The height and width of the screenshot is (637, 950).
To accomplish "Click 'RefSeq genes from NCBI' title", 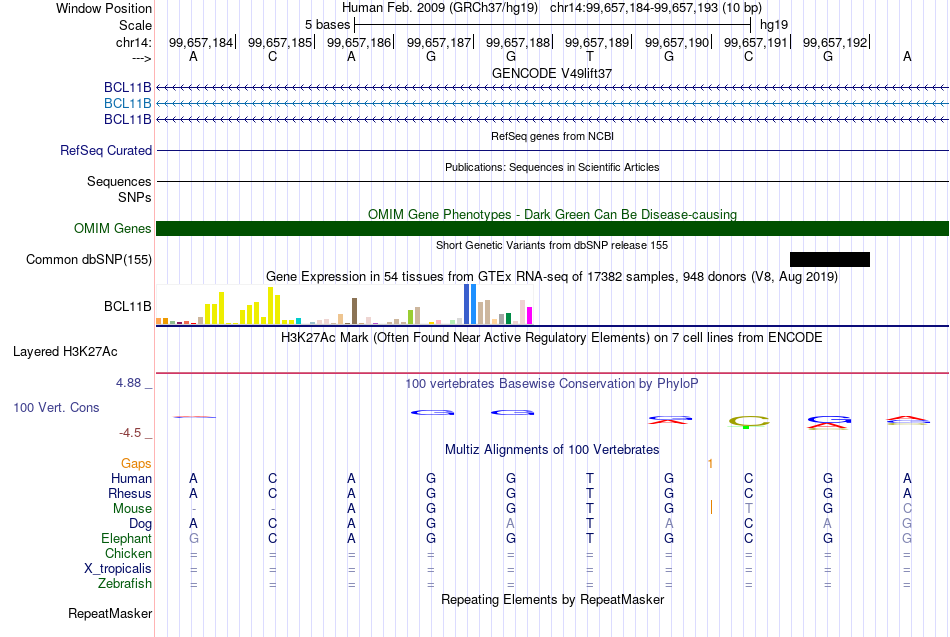I will [552, 136].
